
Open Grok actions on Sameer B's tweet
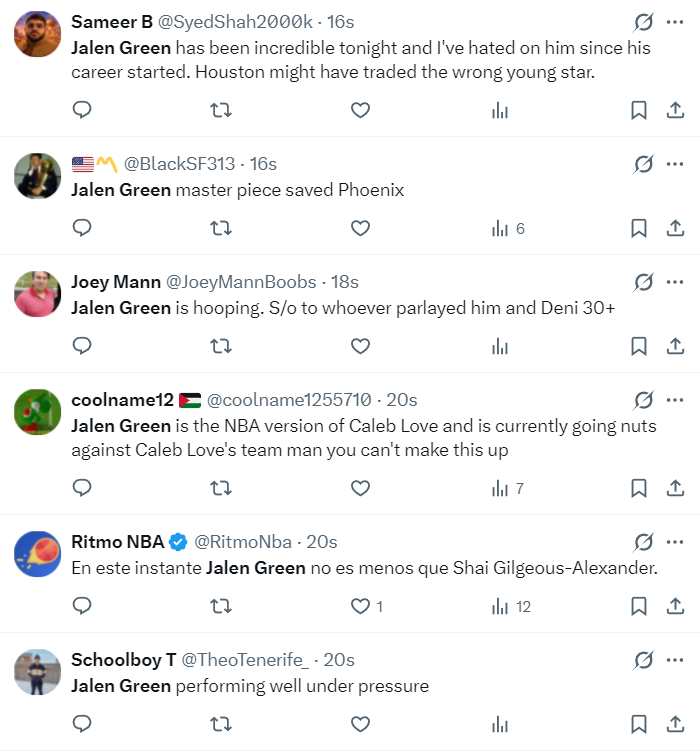(x=644, y=22)
